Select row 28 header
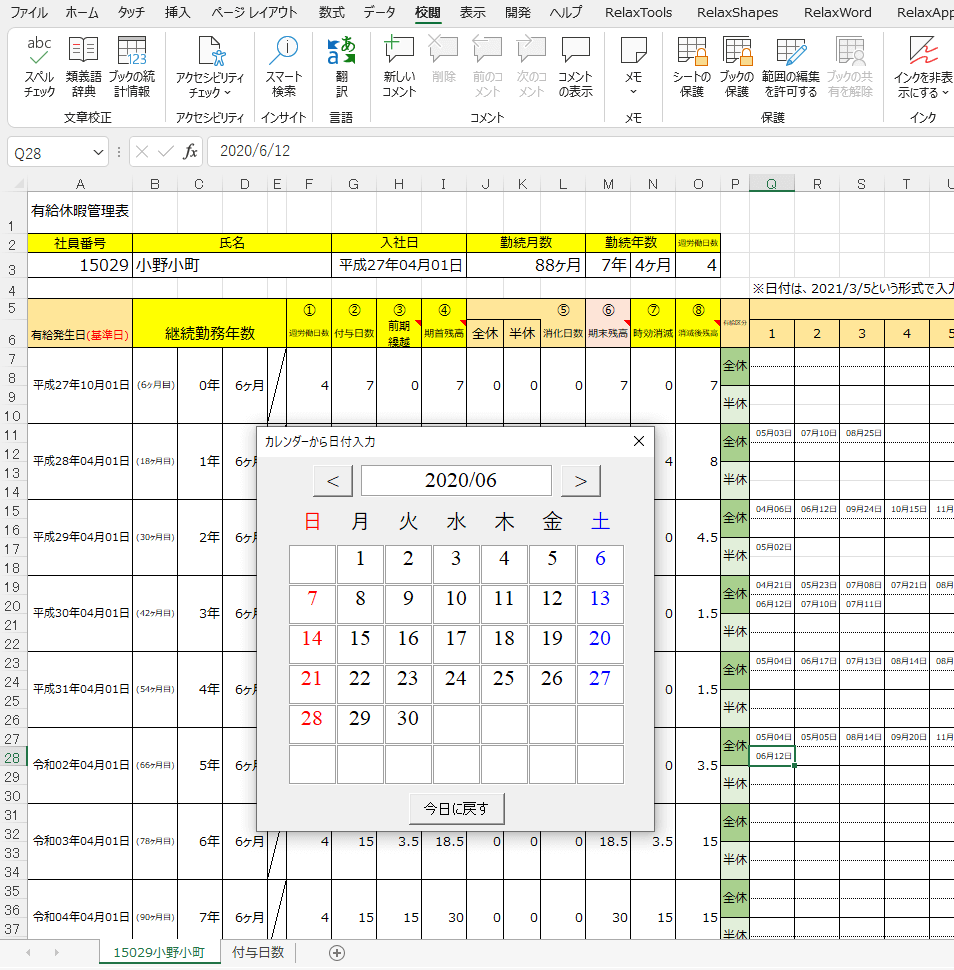Viewport: 954px width, 970px height. (x=12, y=757)
